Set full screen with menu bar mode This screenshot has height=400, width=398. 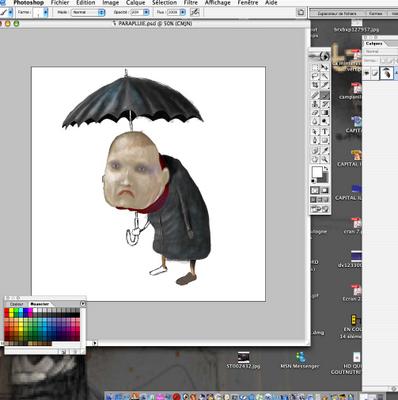click(320, 200)
